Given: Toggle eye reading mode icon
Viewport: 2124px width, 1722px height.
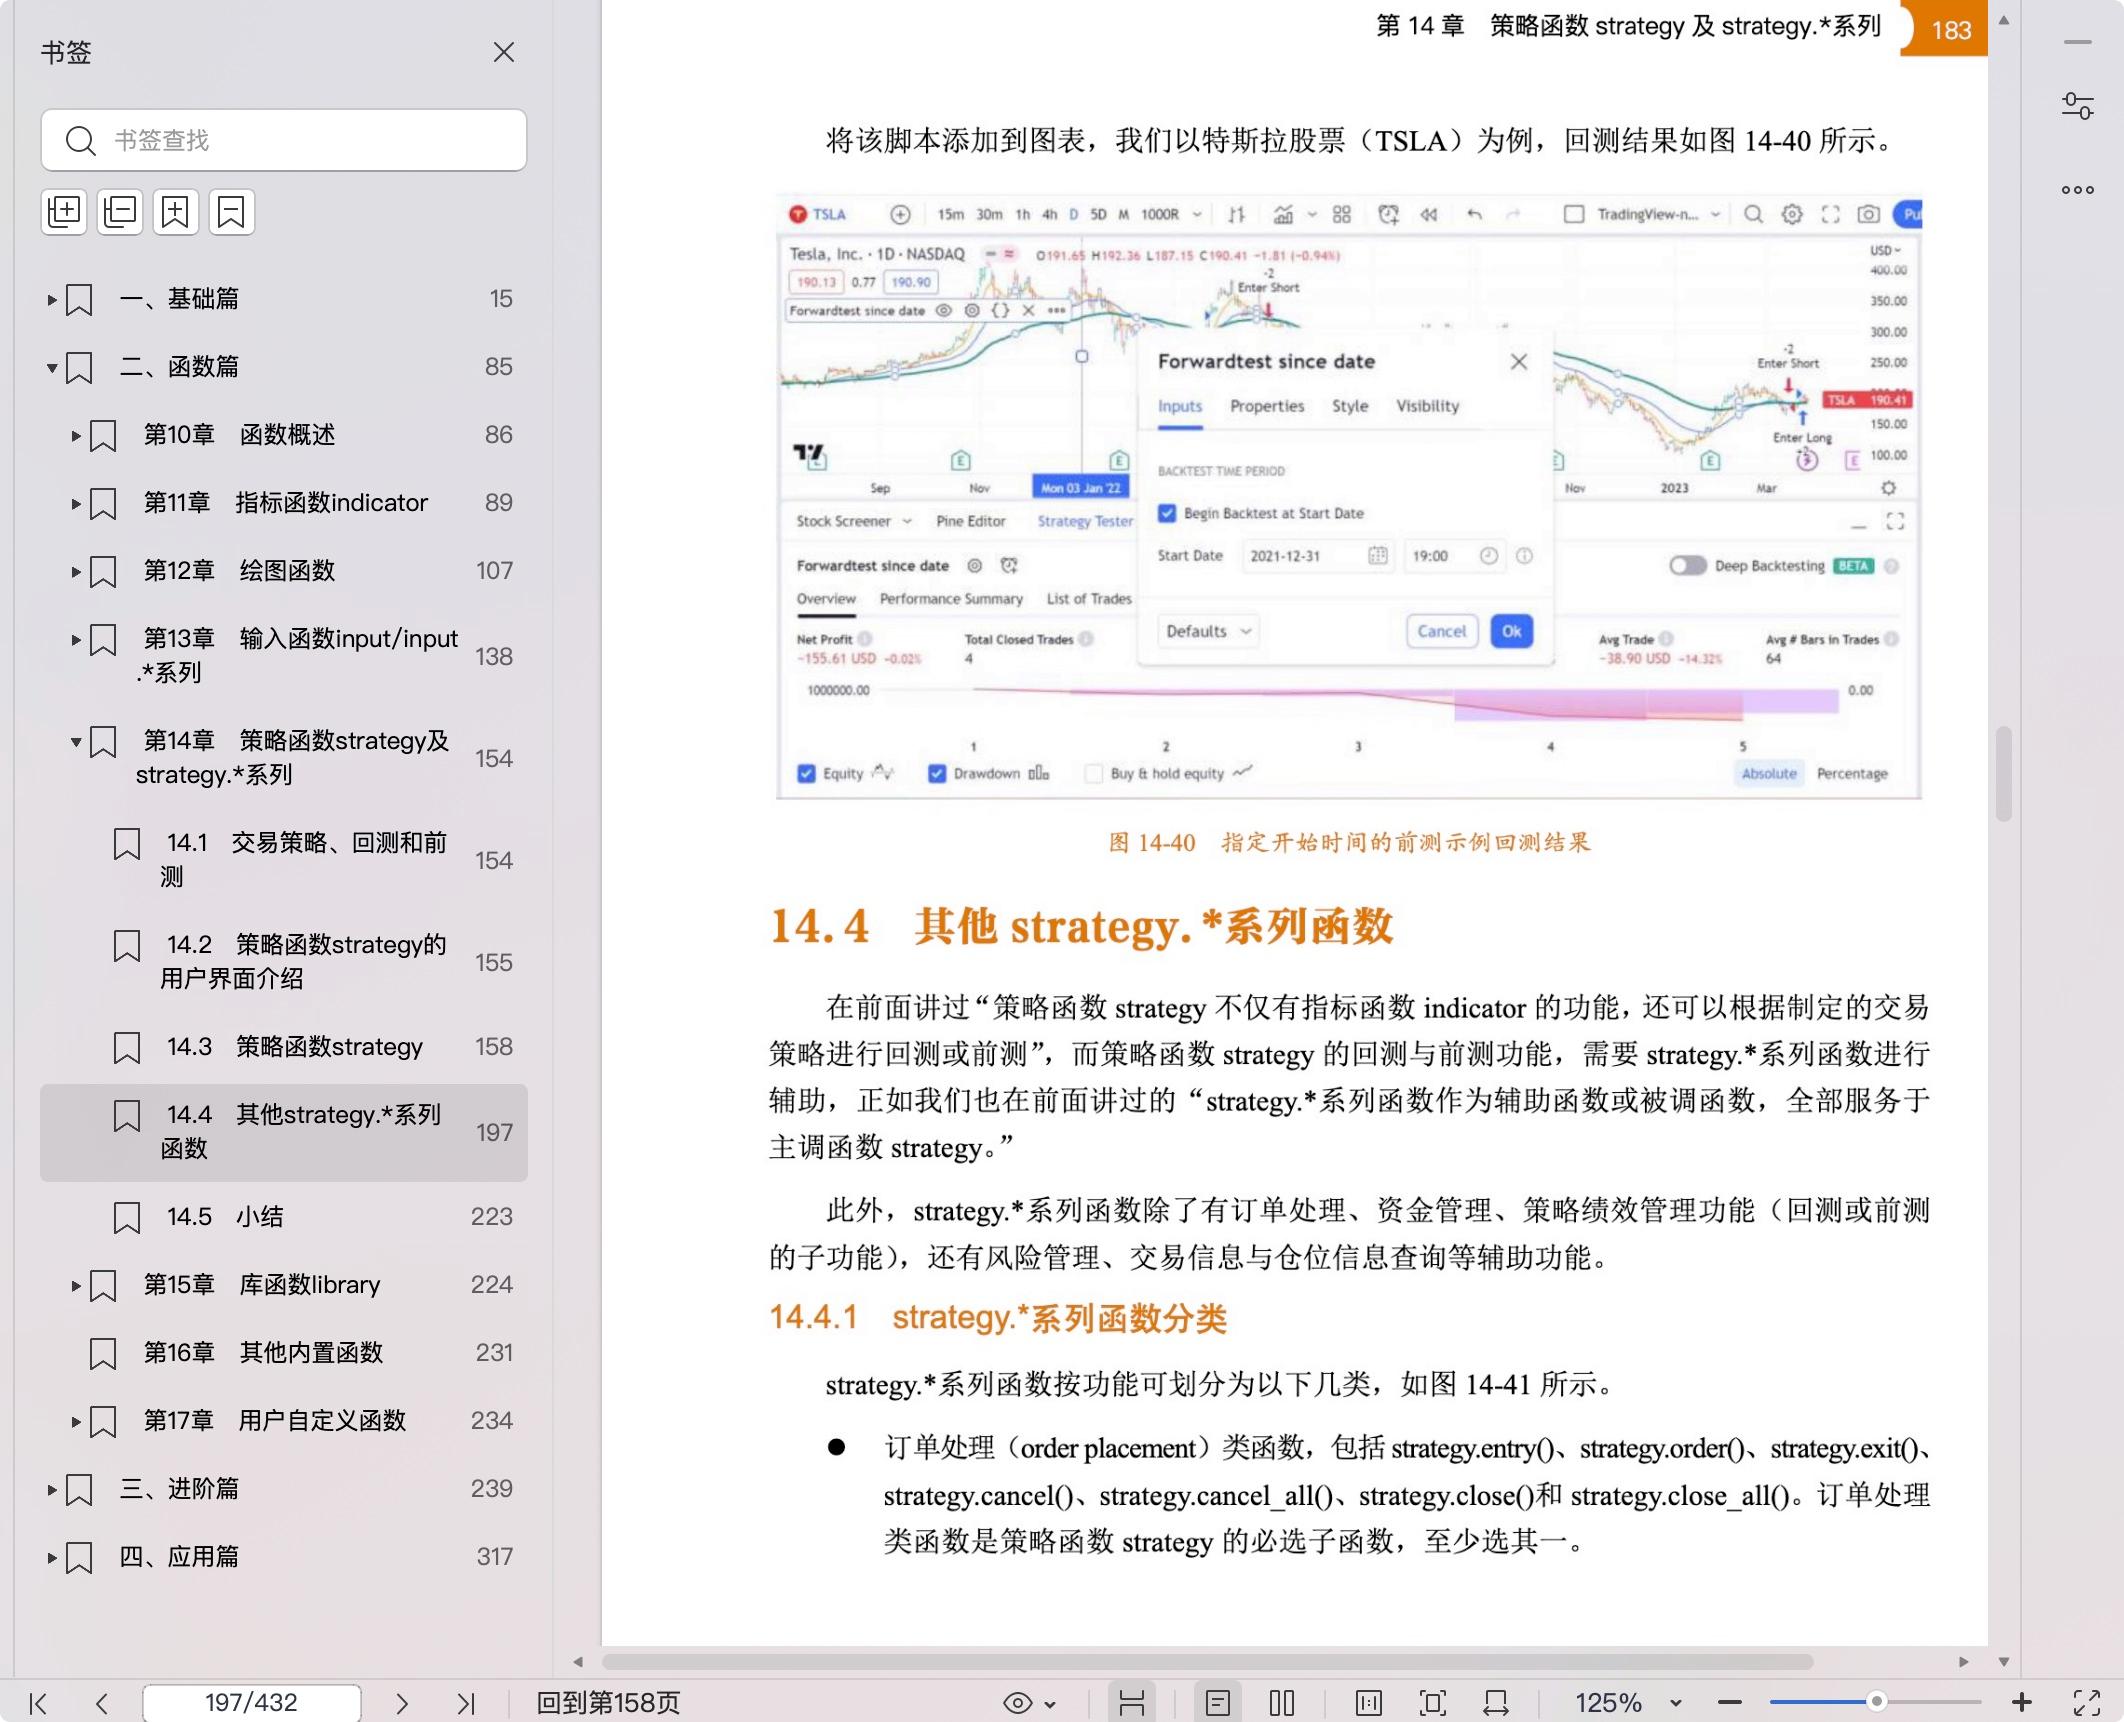Looking at the screenshot, I should click(1017, 1703).
